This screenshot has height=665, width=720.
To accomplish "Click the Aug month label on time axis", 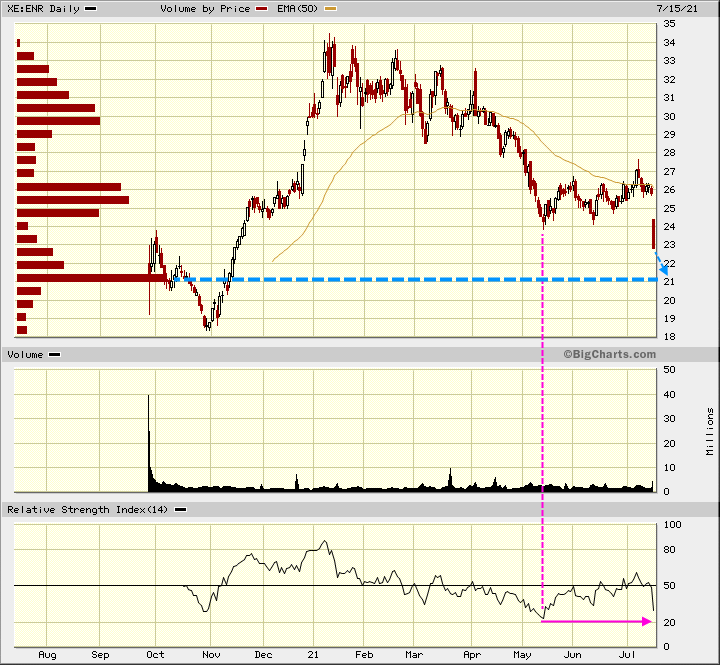I will tap(47, 655).
